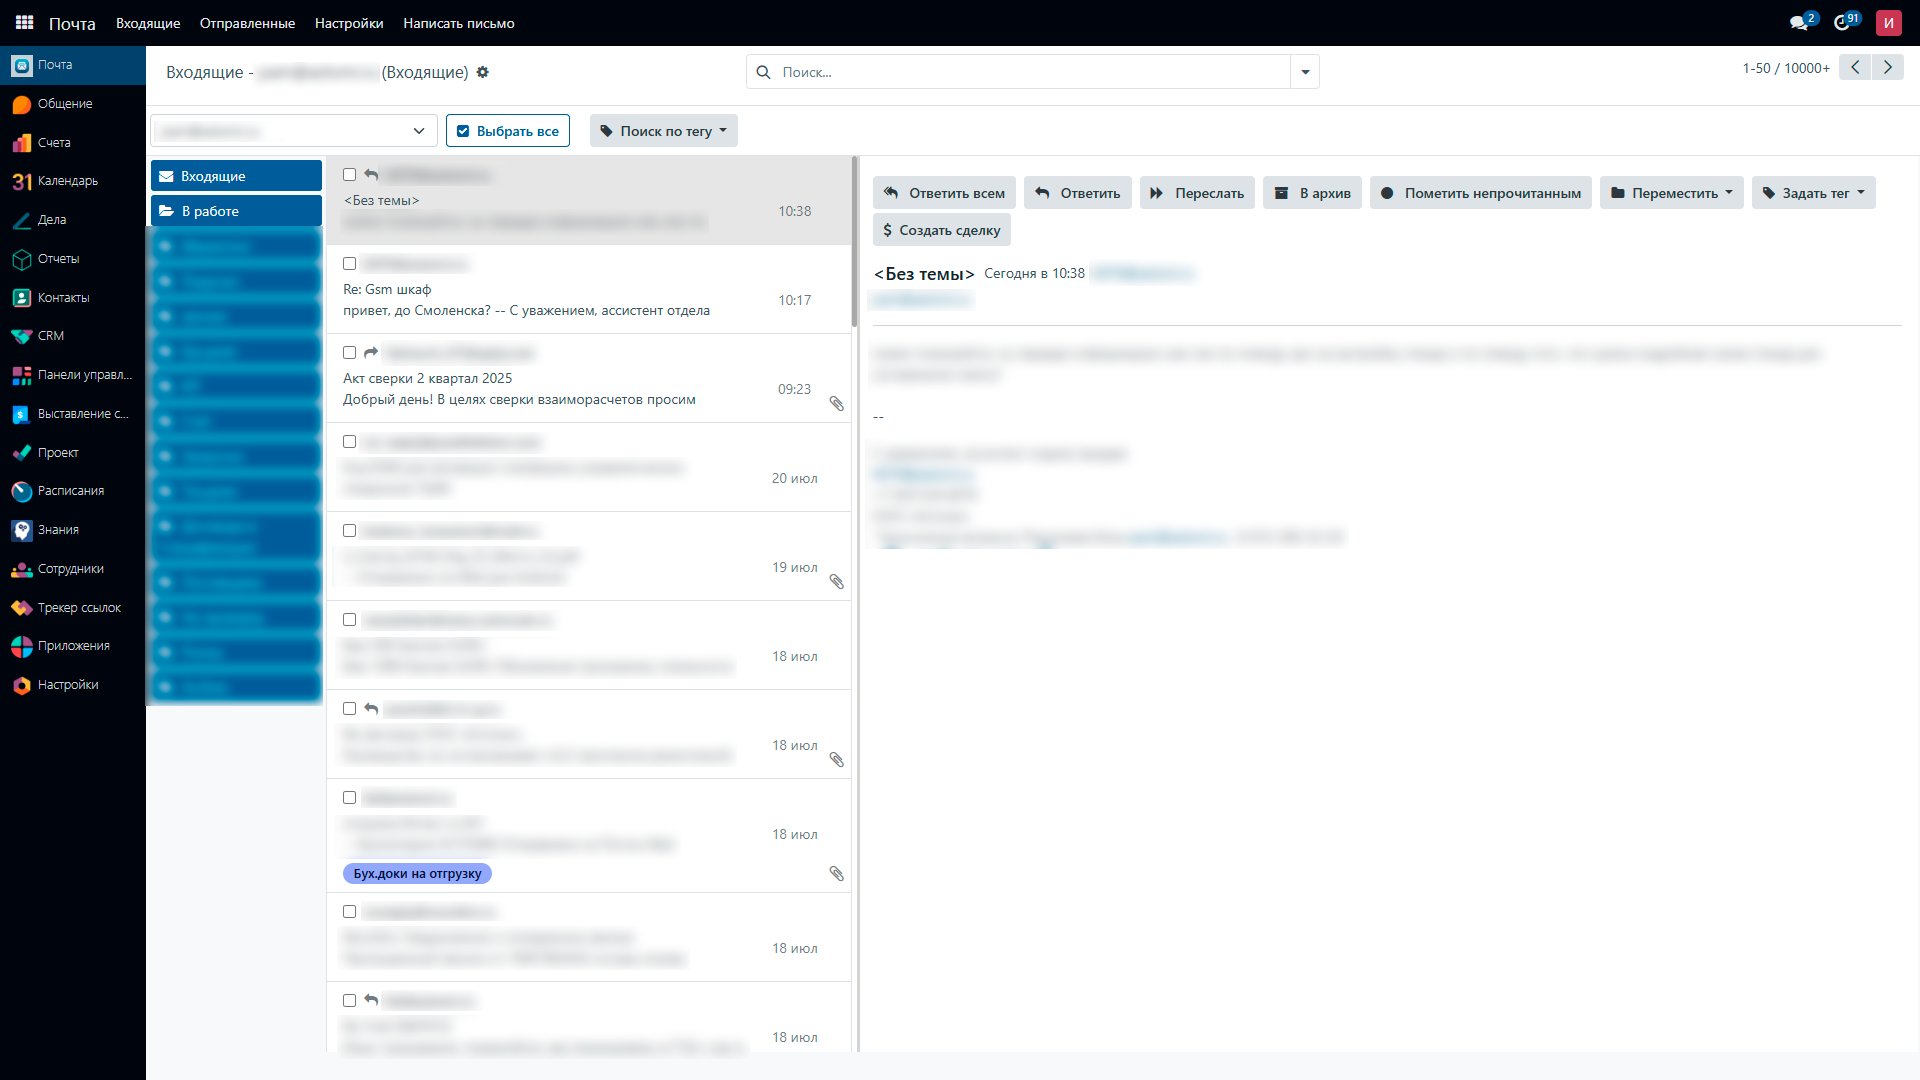This screenshot has height=1080, width=1920.
Task: Open Отправленные in the top menu
Action: [x=247, y=23]
